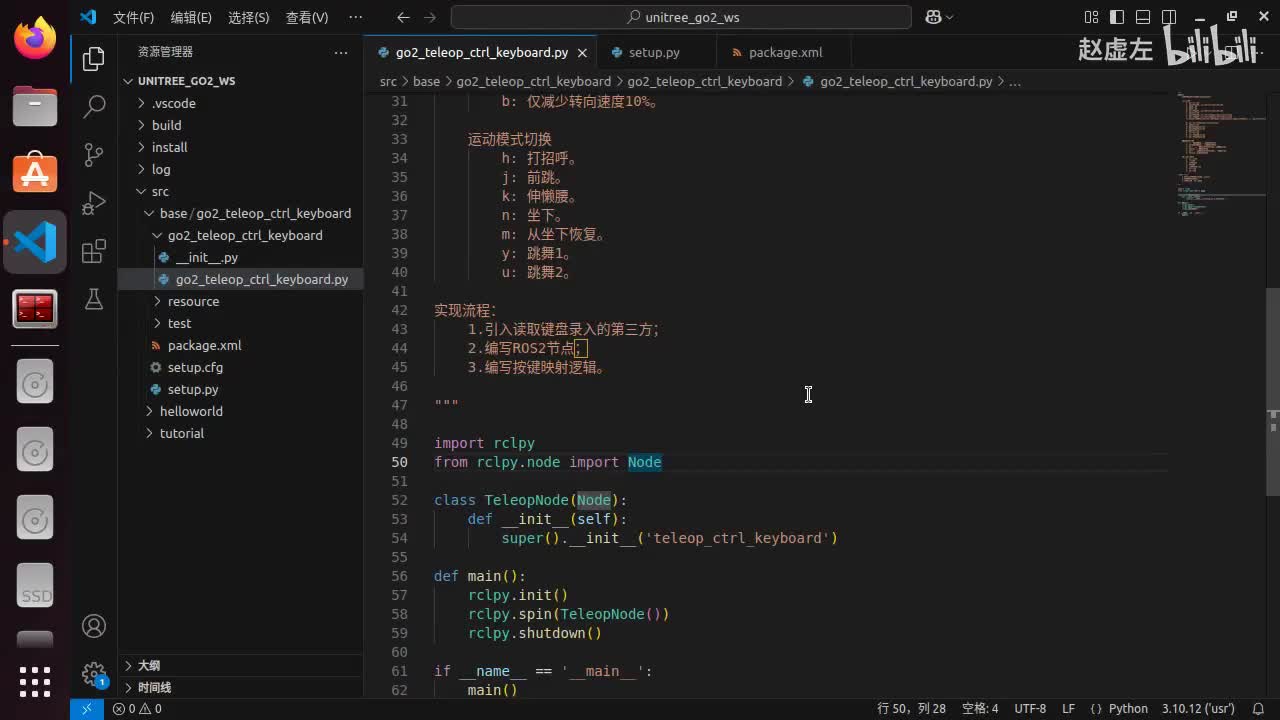Open the Accounts icon in the activity bar
The height and width of the screenshot is (720, 1280).
point(94,626)
